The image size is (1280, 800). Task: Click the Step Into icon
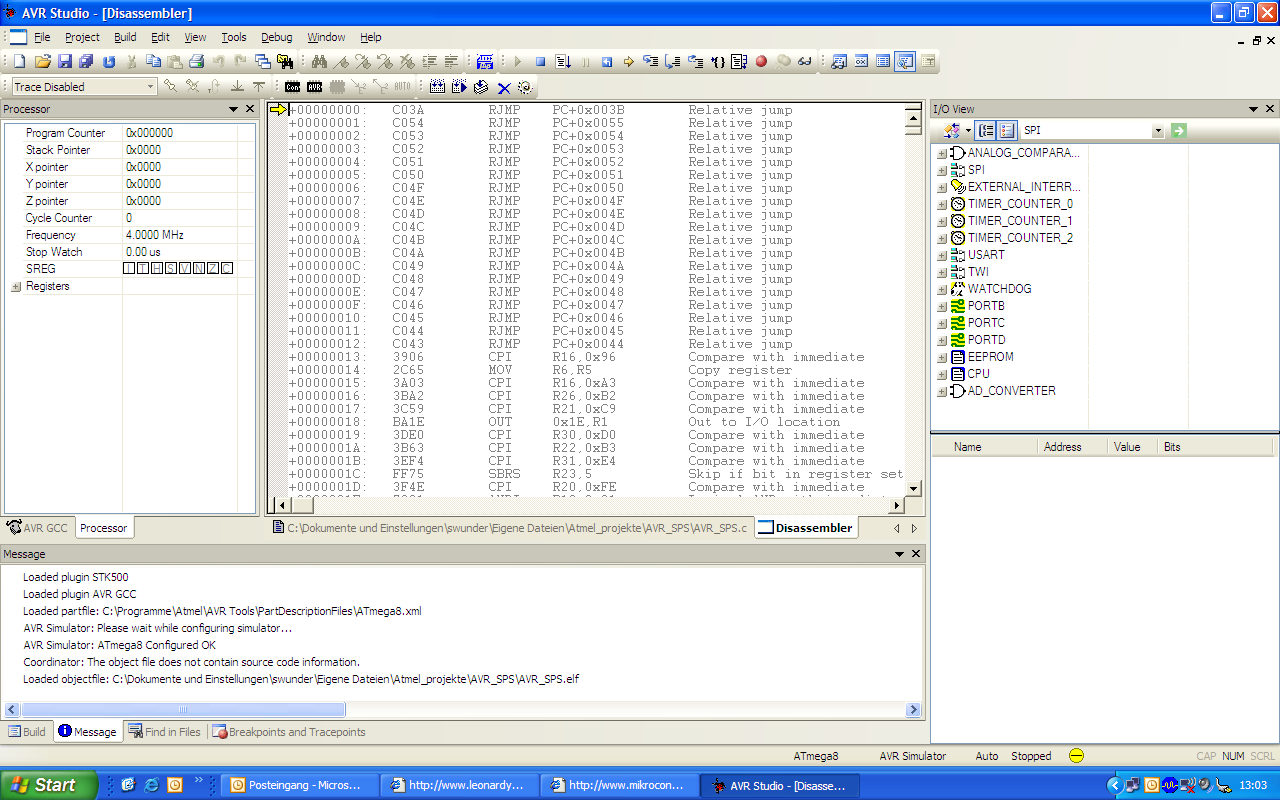click(651, 61)
